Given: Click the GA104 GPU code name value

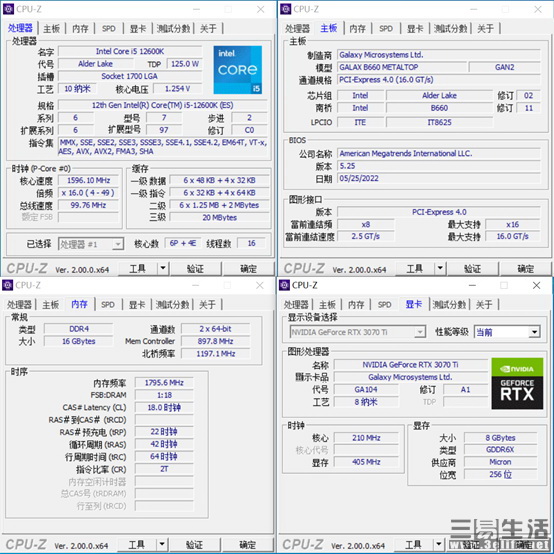Looking at the screenshot, I should [366, 390].
